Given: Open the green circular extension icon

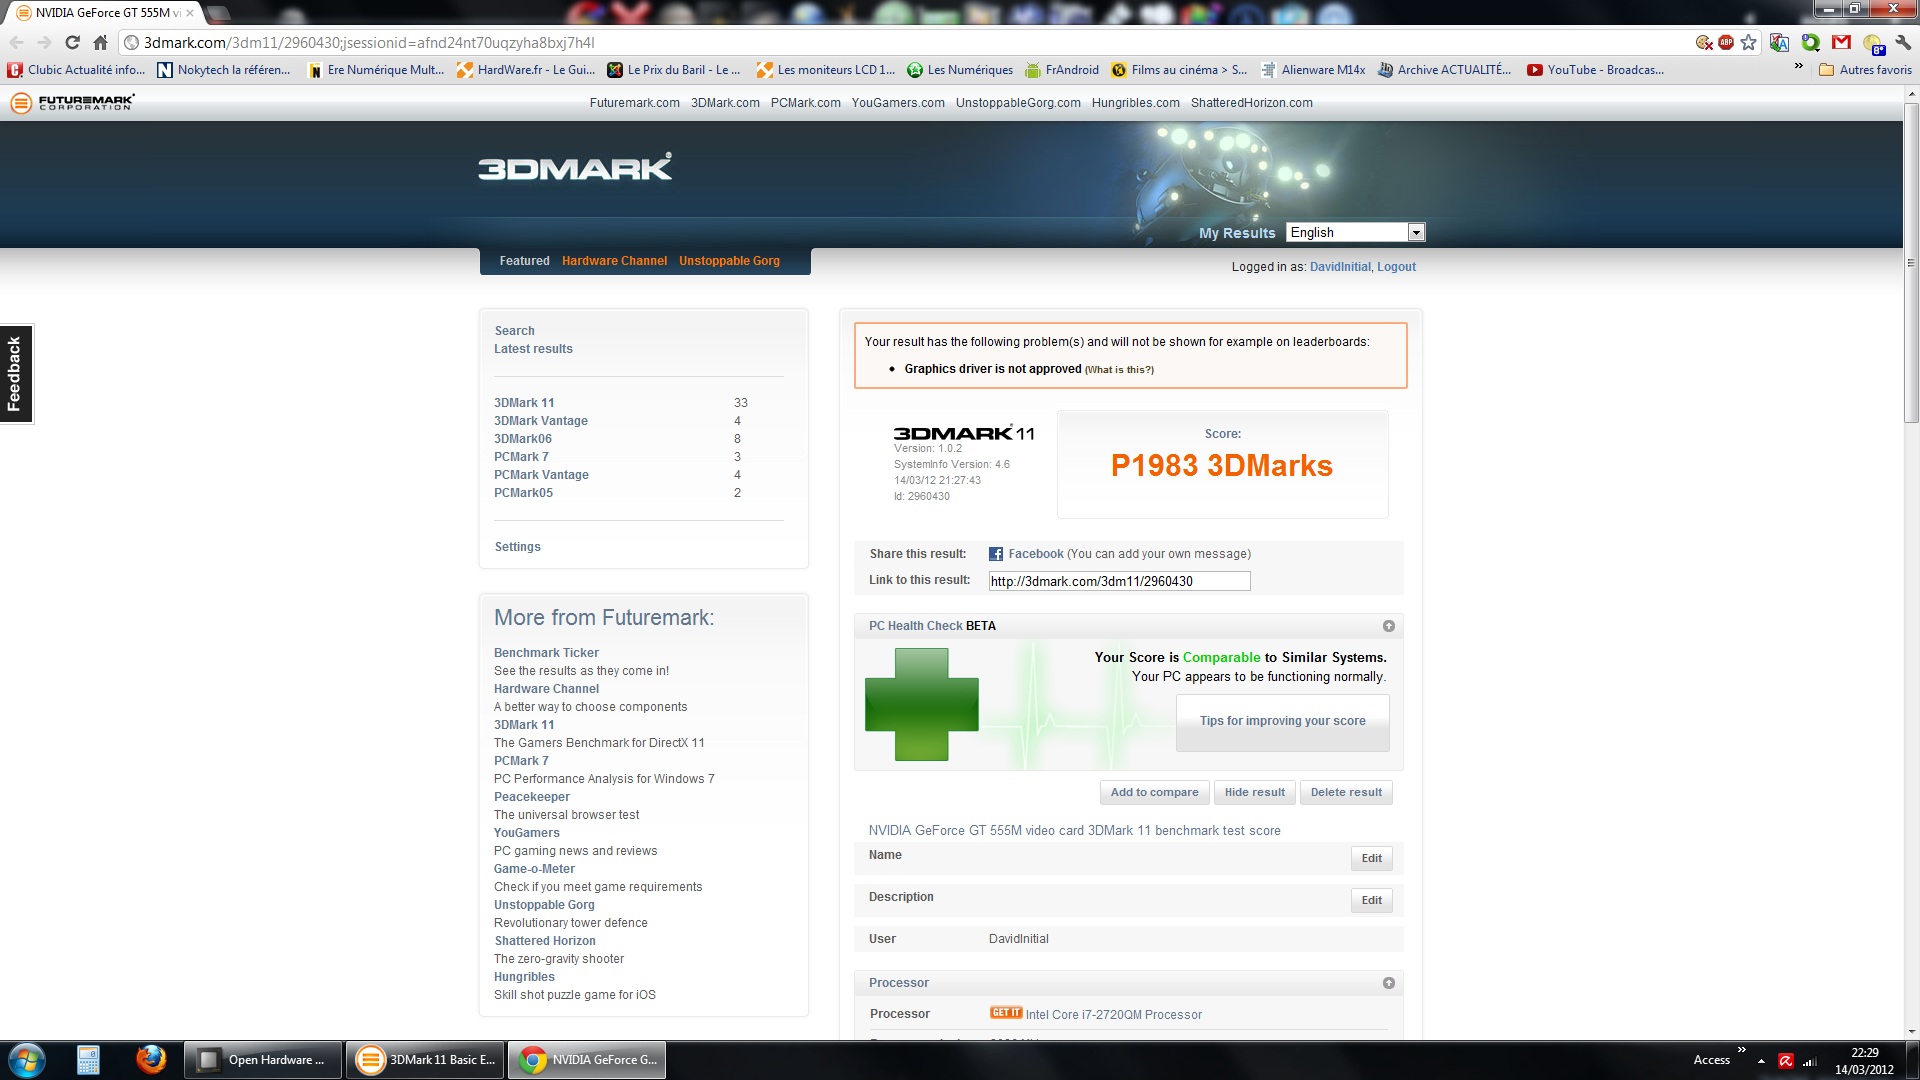Looking at the screenshot, I should click(x=1810, y=43).
